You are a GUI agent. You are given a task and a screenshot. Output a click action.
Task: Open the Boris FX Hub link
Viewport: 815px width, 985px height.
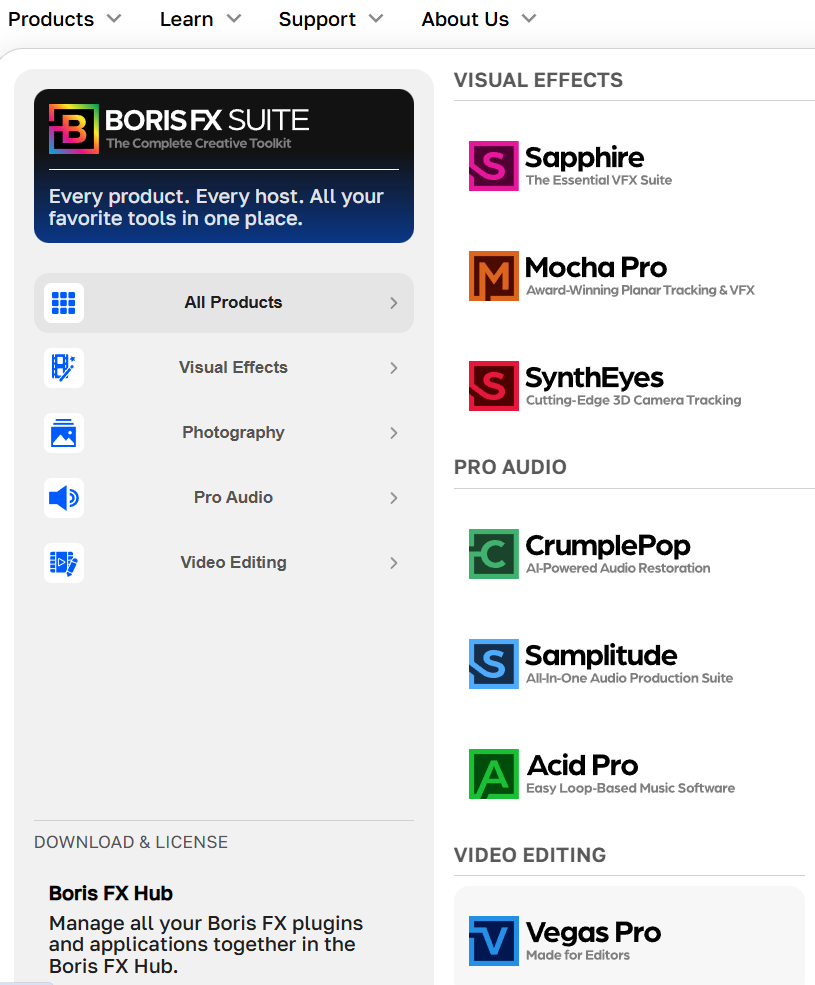(111, 893)
